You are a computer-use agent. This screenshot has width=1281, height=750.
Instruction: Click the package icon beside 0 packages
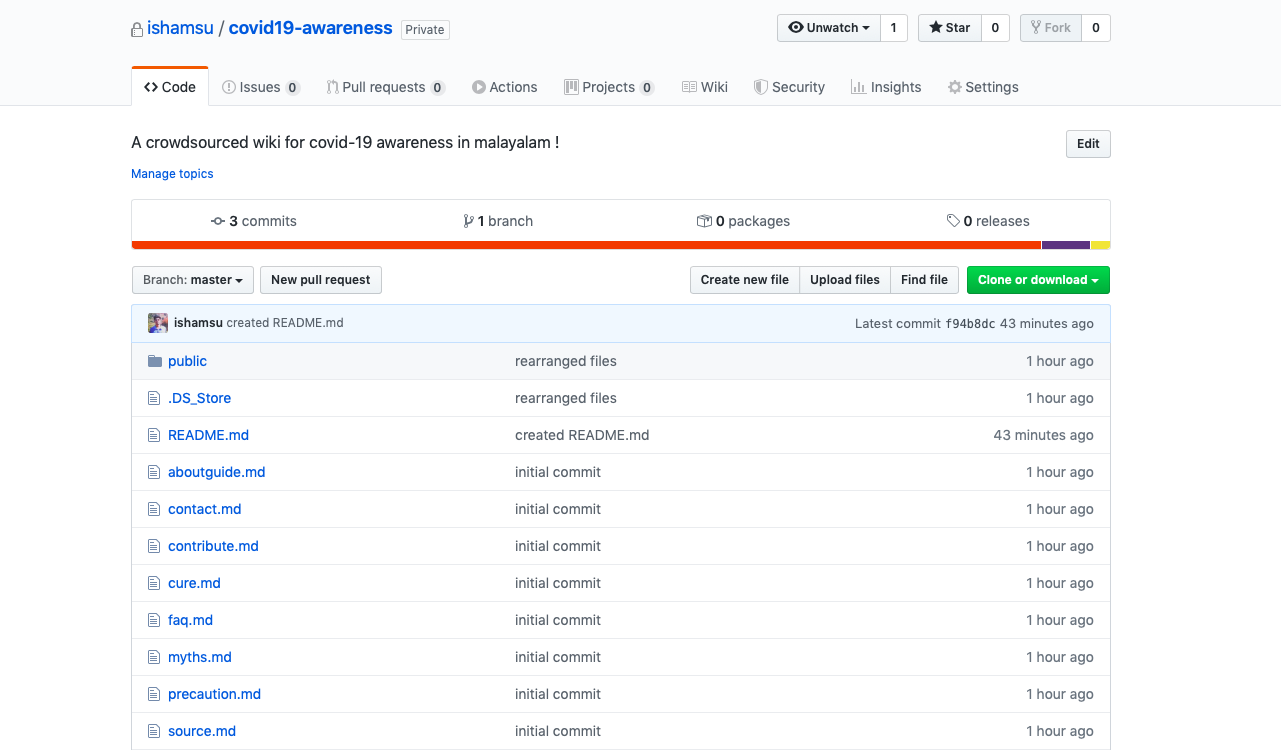pyautogui.click(x=704, y=221)
